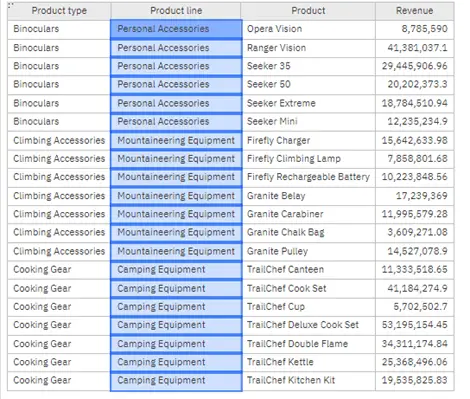
Task: Click revenue value 11,333,518.65
Action: [415, 269]
